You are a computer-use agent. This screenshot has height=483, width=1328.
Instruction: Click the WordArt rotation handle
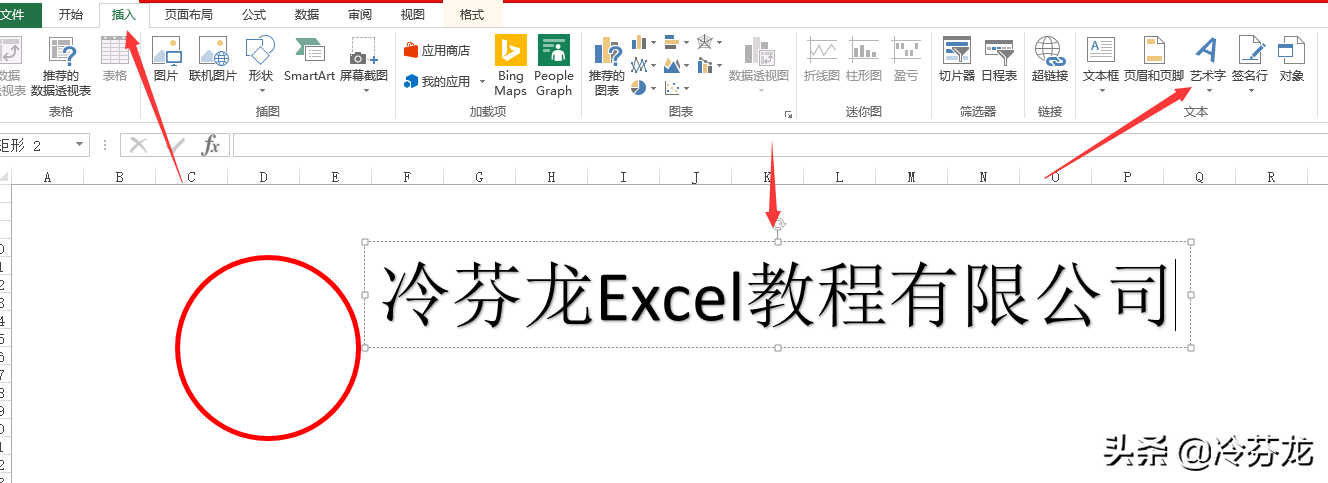coord(780,225)
